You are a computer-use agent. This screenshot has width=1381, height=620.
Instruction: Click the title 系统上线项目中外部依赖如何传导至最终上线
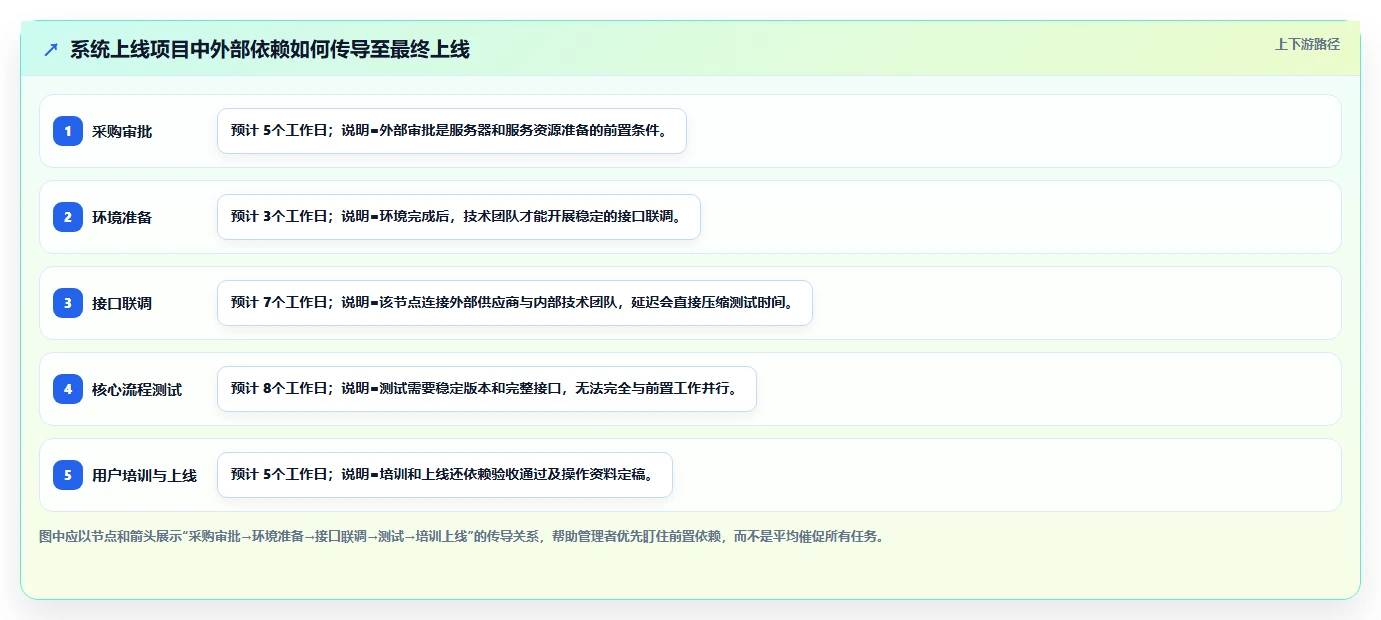270,49
